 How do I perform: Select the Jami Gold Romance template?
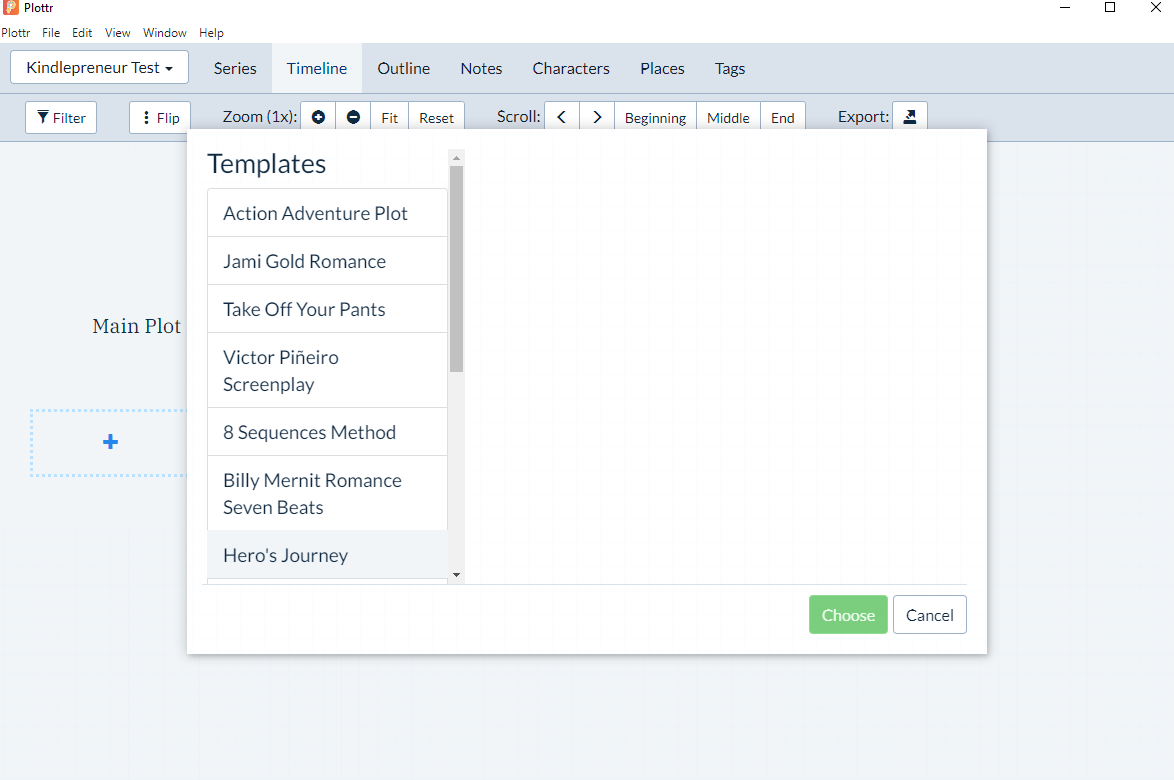coord(304,260)
